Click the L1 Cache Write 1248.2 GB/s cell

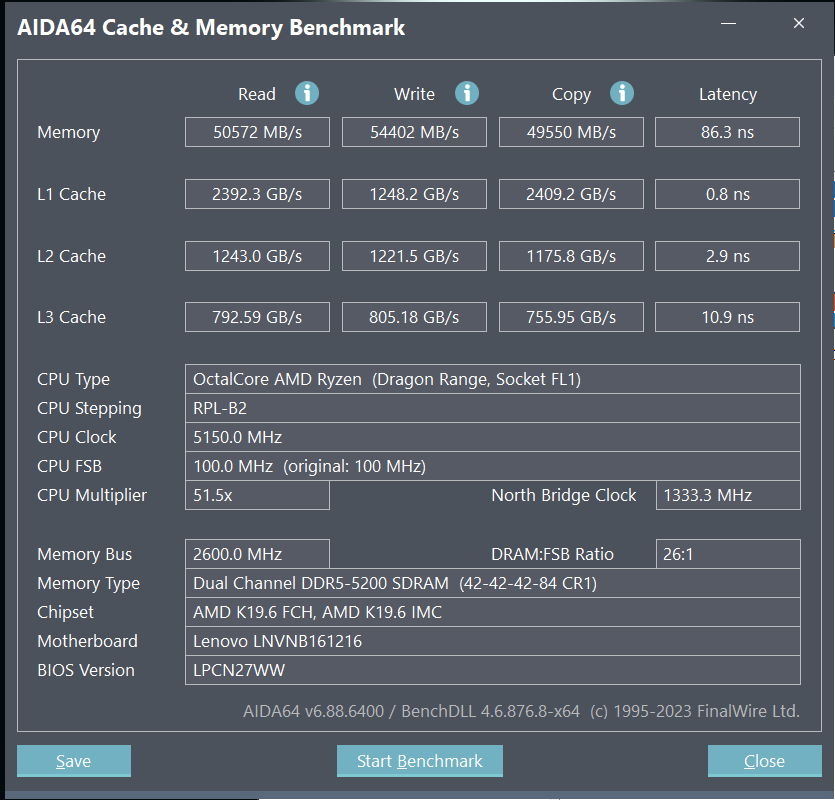coord(414,194)
